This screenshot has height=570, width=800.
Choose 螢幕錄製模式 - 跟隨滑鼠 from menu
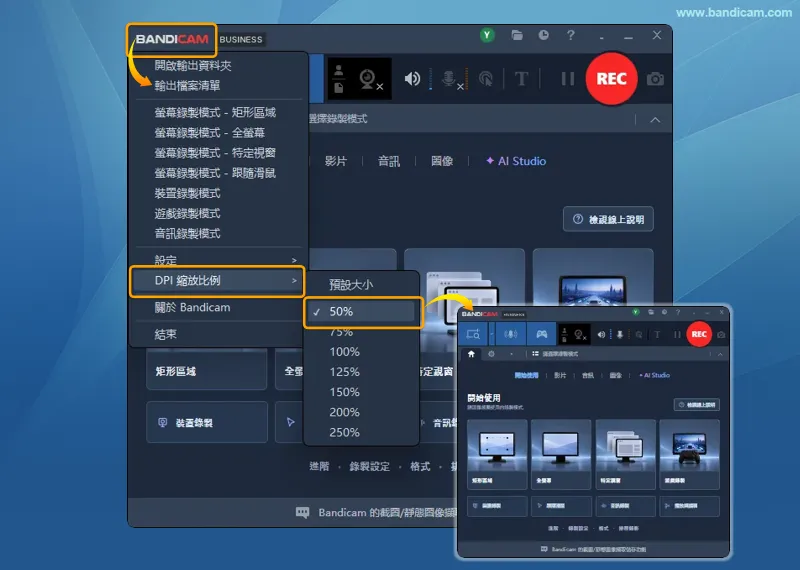tap(215, 173)
